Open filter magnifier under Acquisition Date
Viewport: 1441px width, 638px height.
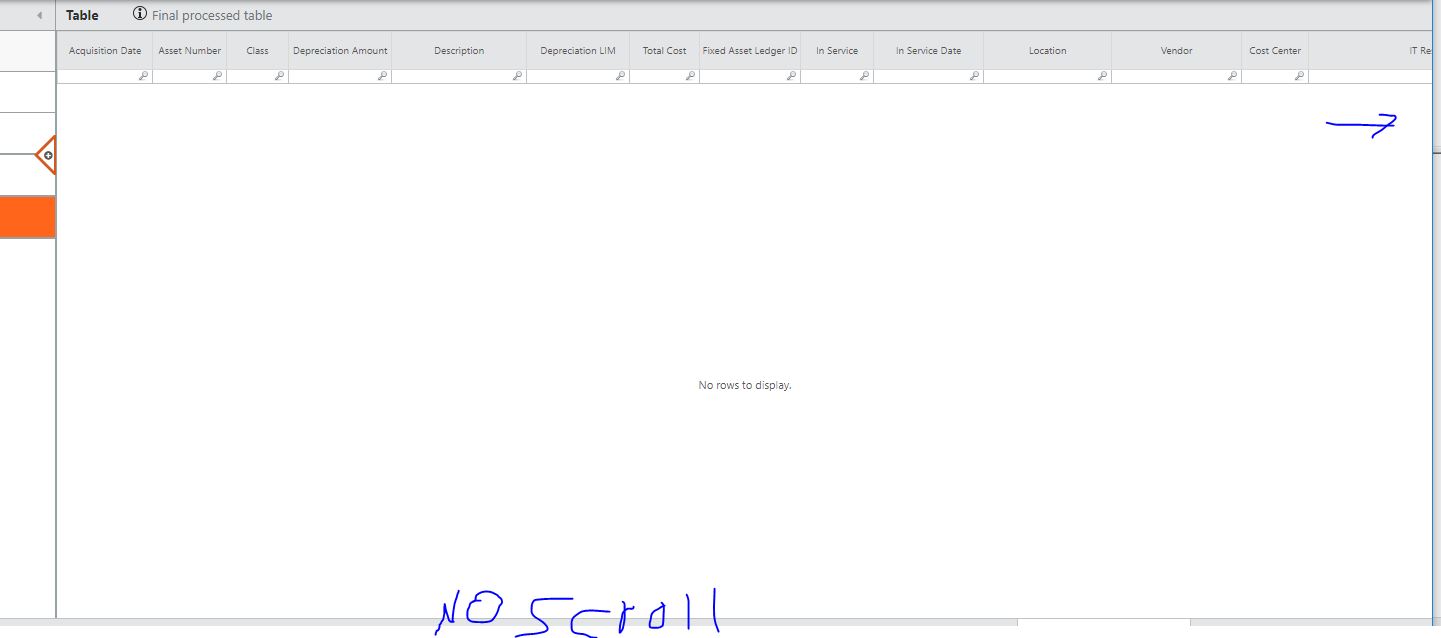click(x=143, y=76)
